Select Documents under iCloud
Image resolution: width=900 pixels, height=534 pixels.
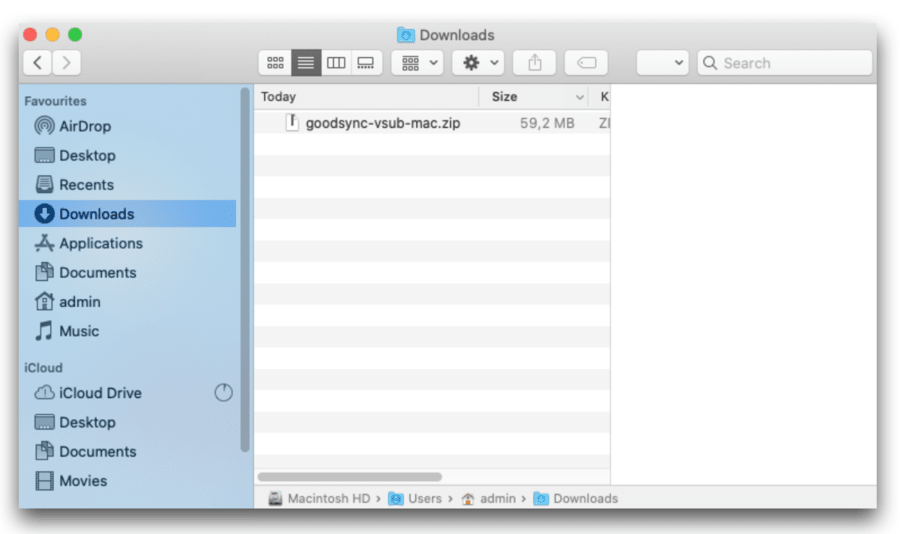[127, 451]
